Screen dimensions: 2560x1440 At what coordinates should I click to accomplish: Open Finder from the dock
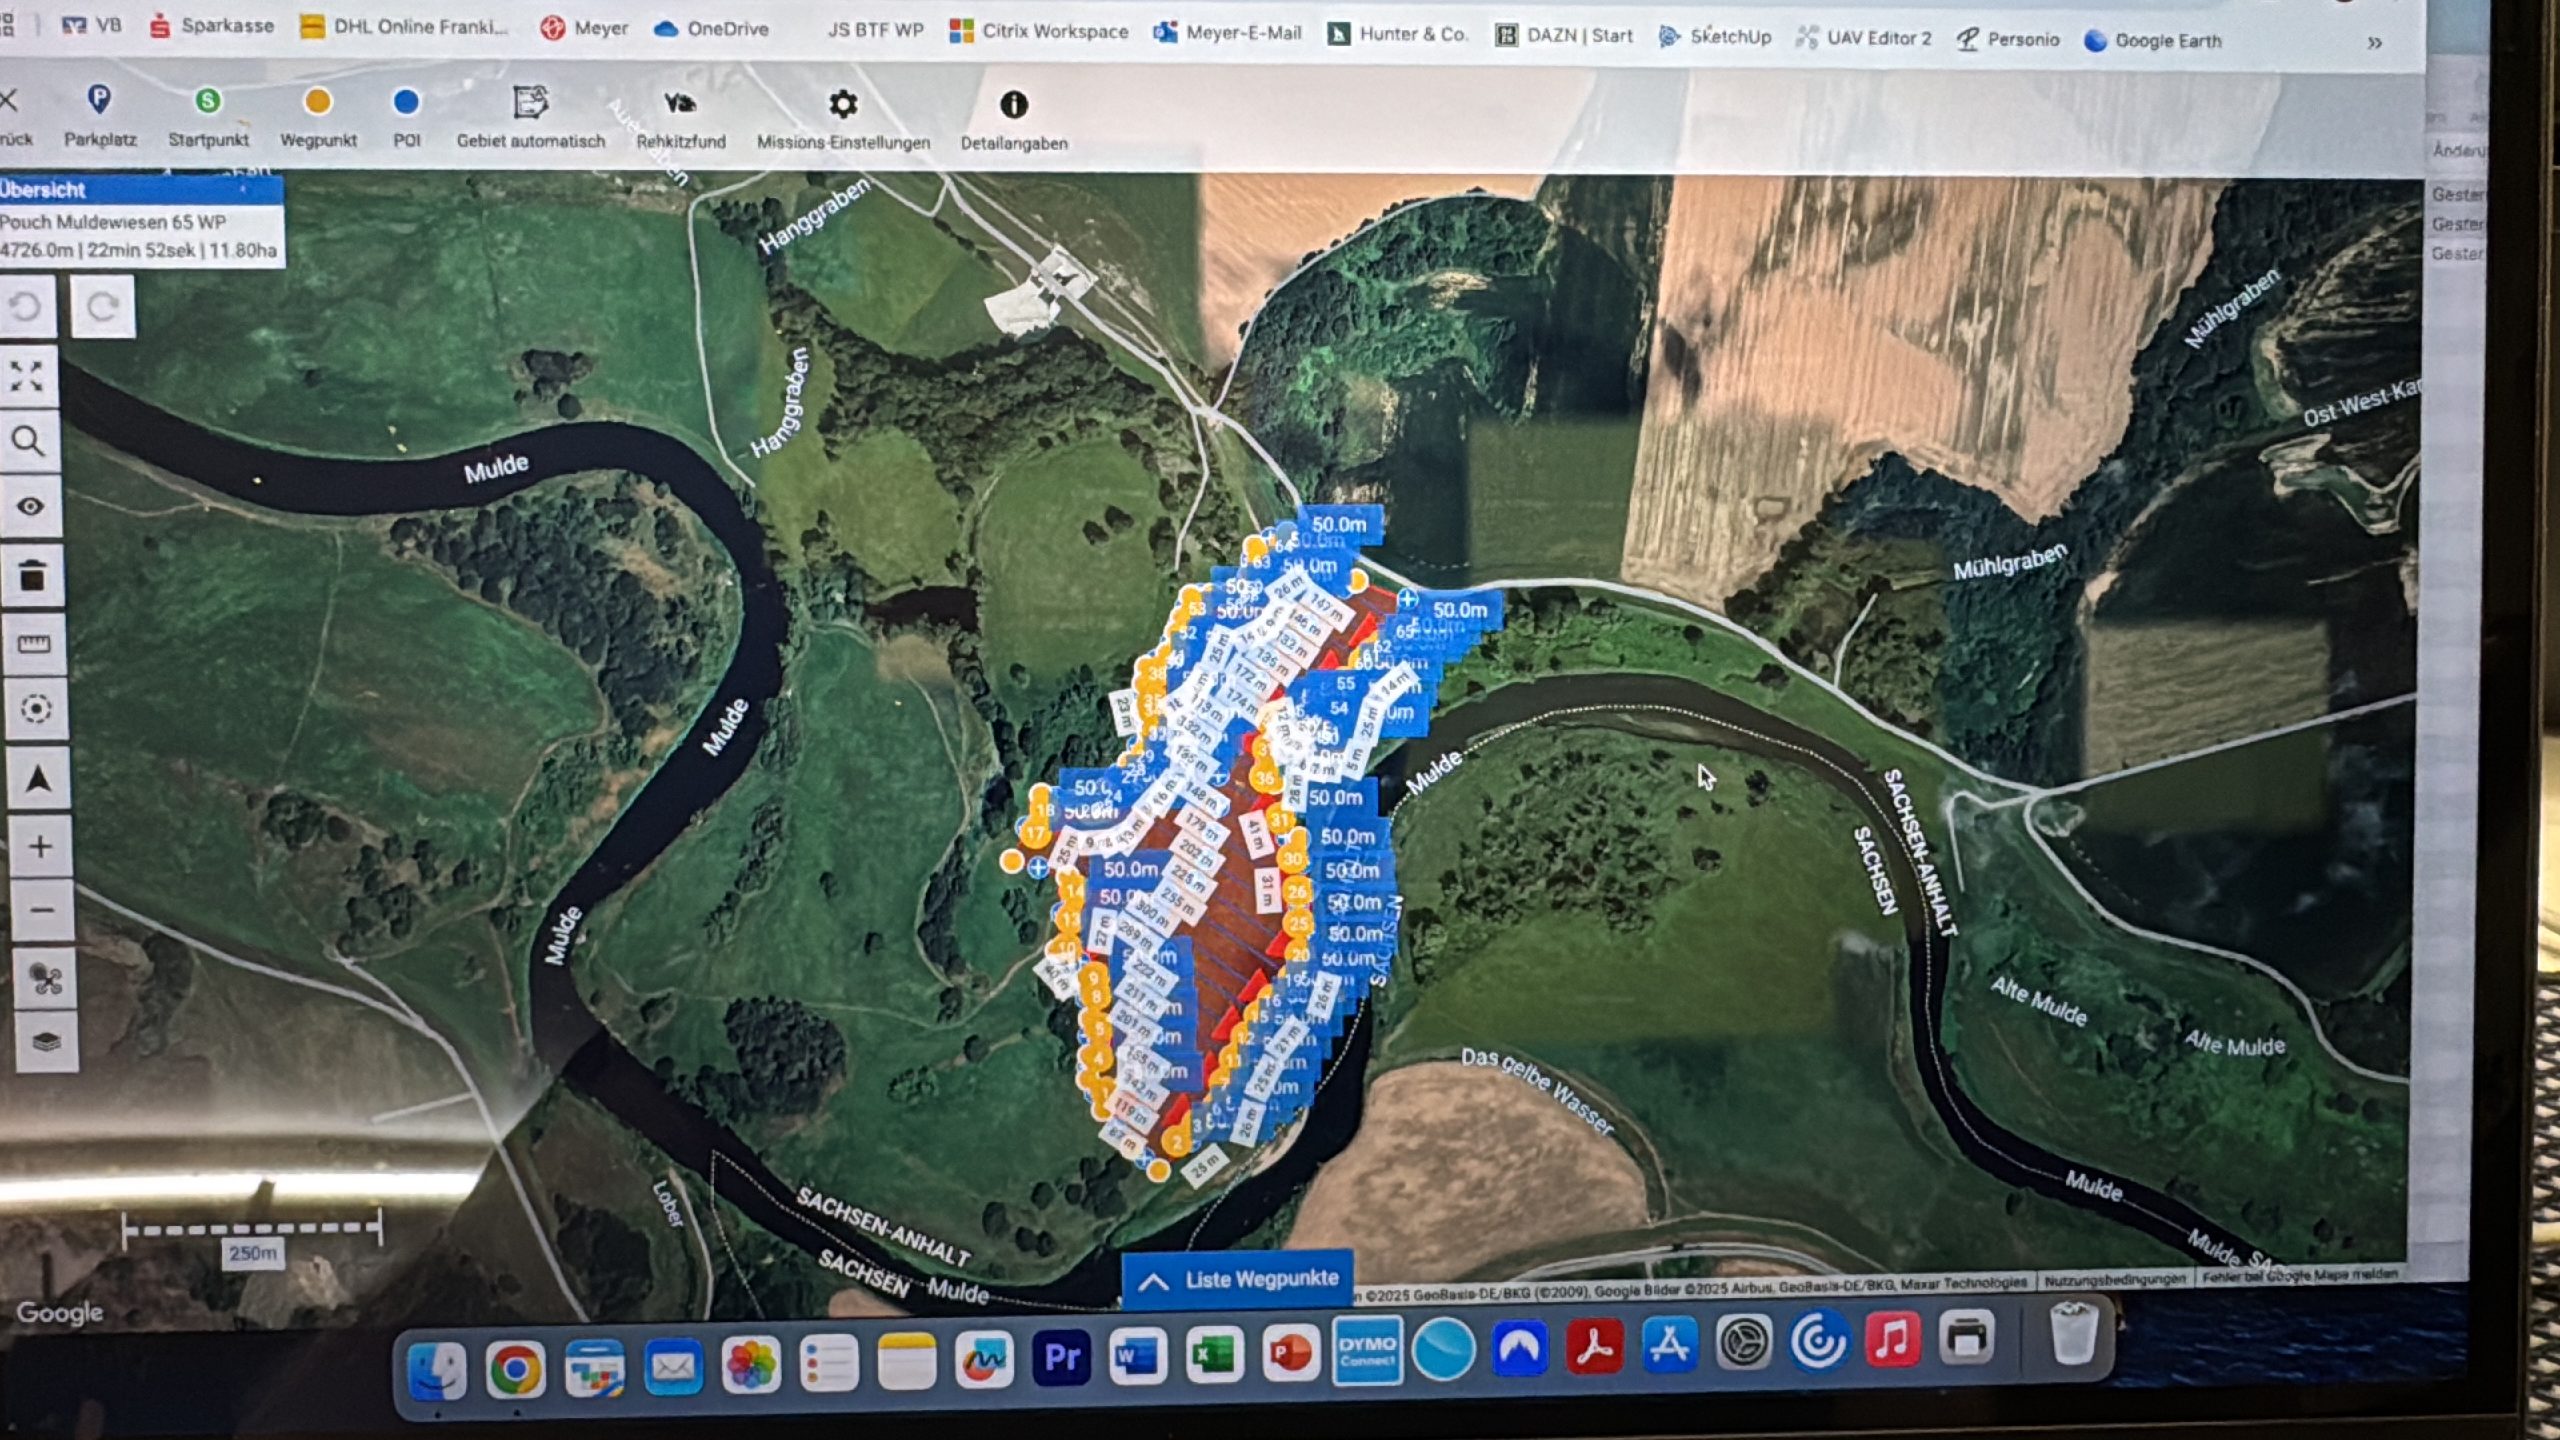pos(437,1369)
